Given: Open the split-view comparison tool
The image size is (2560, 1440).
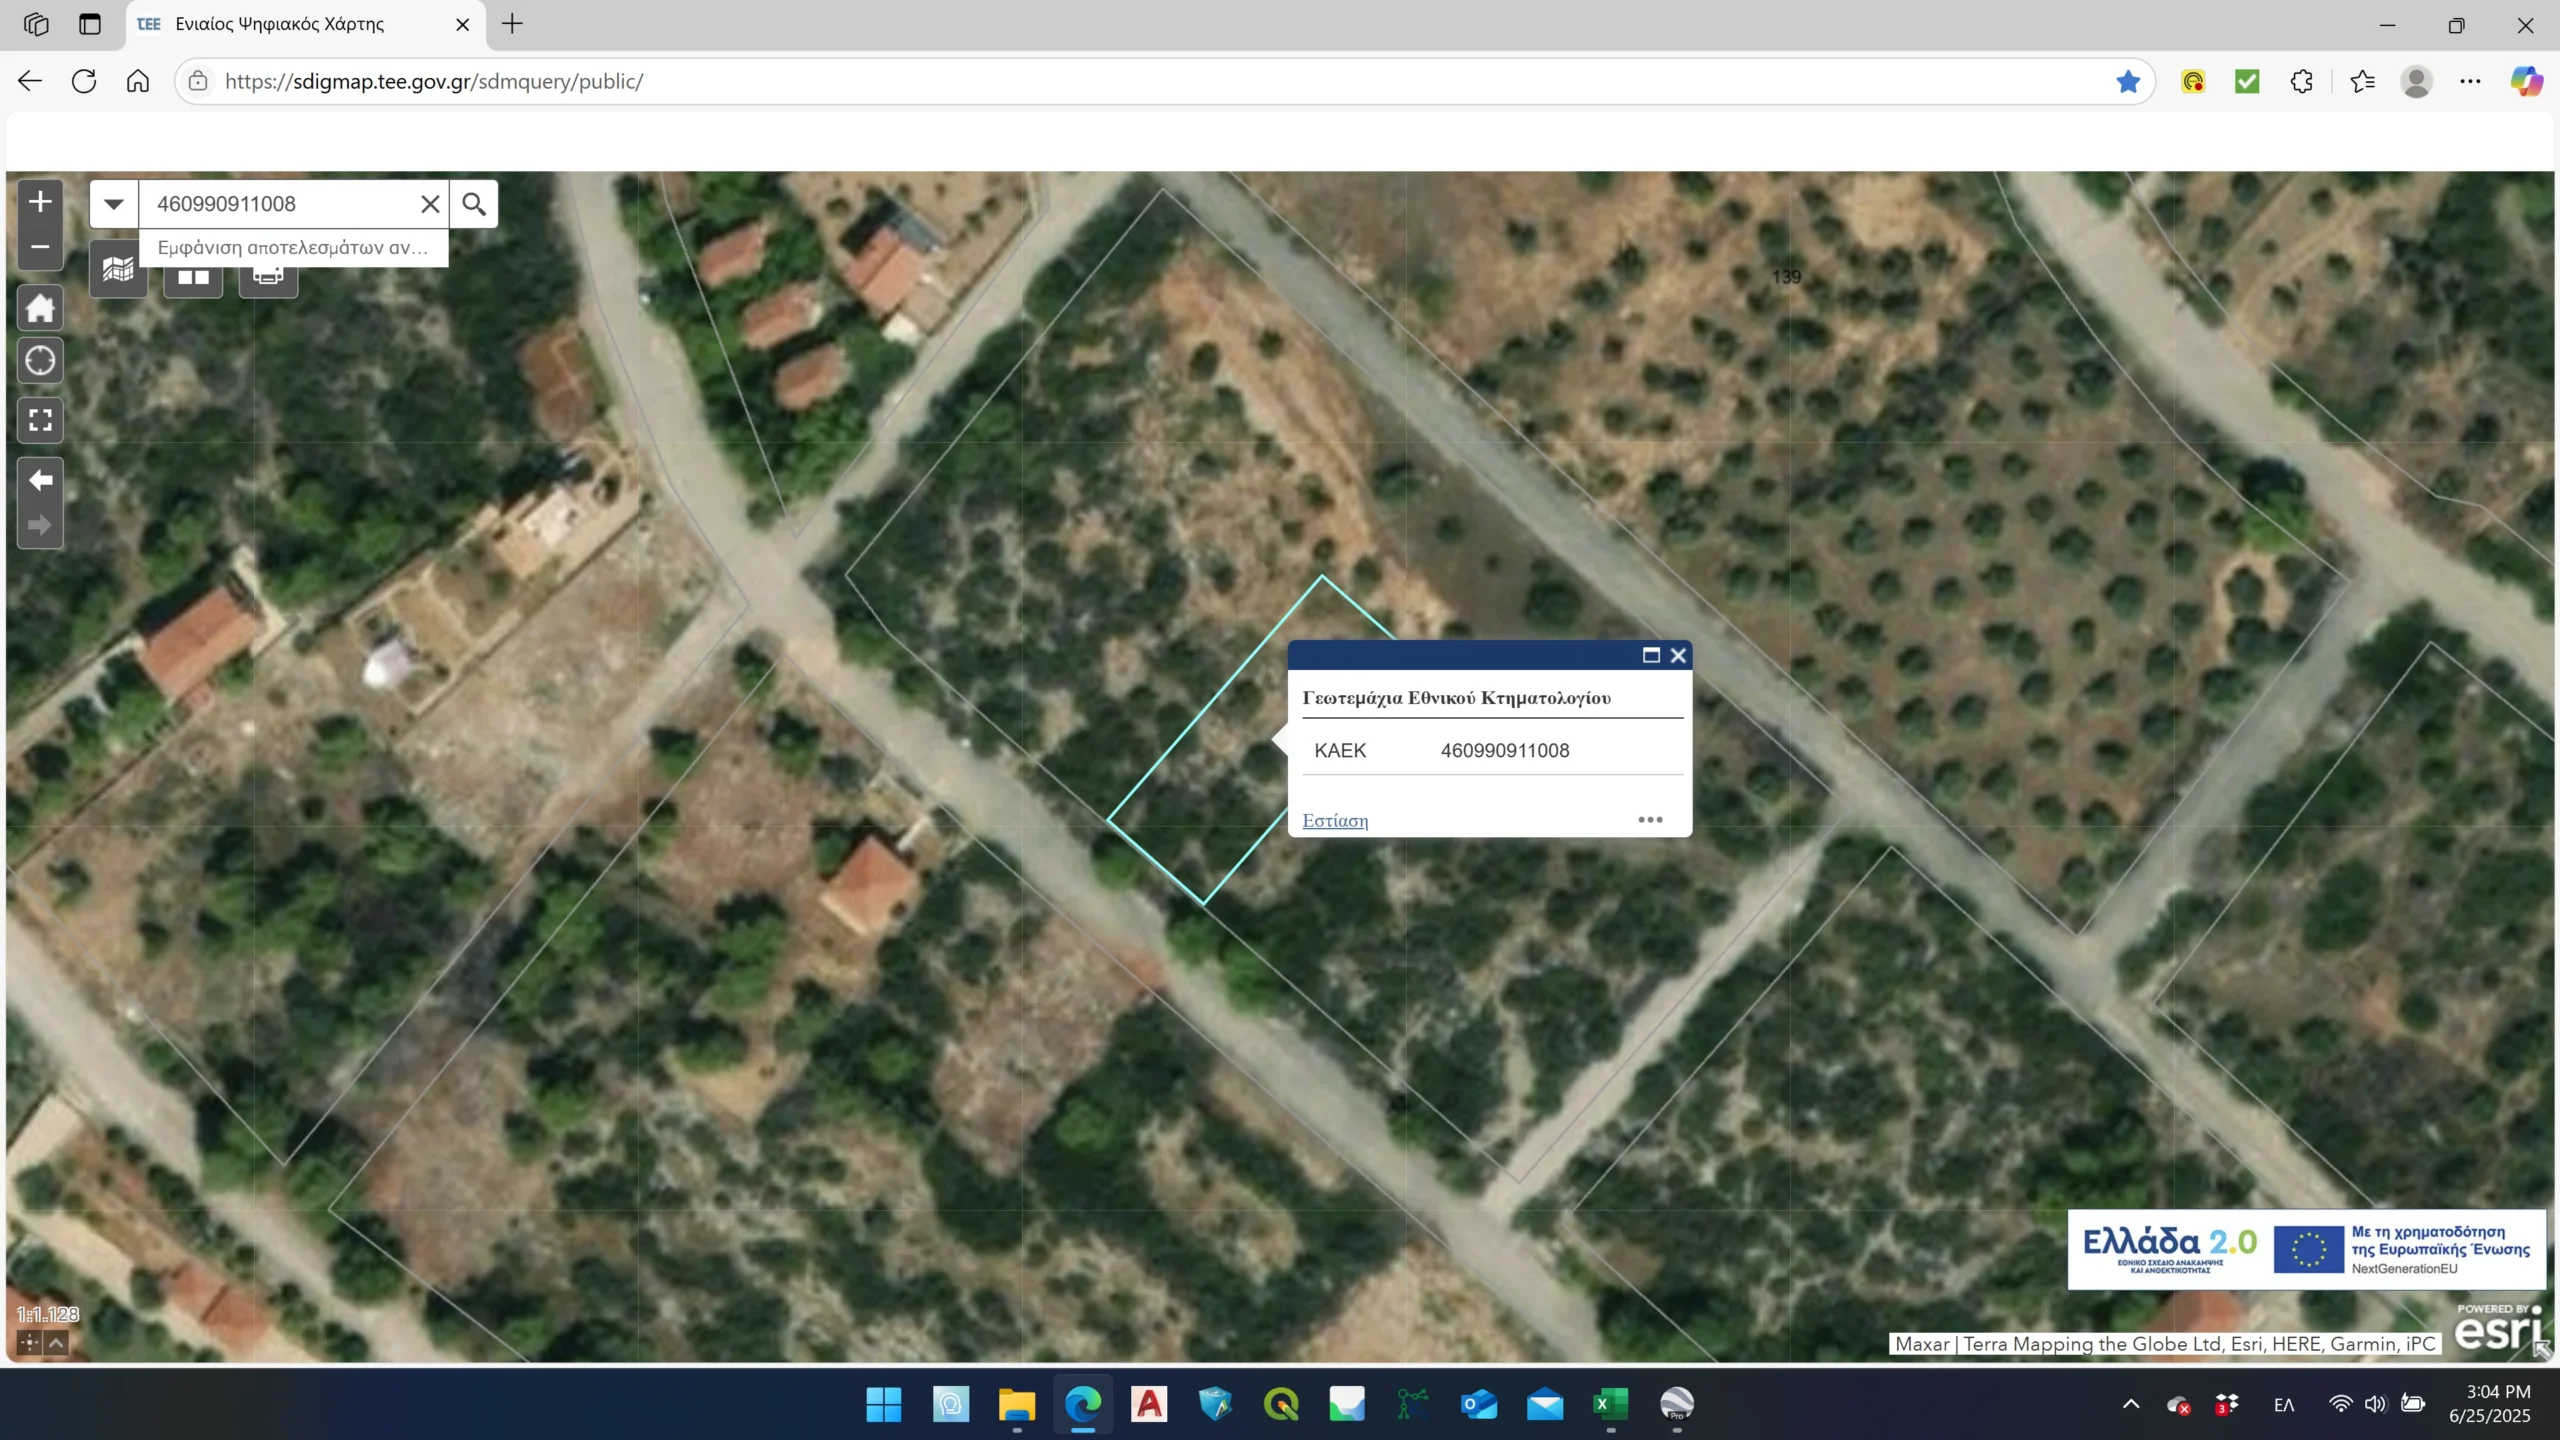Looking at the screenshot, I should 192,275.
